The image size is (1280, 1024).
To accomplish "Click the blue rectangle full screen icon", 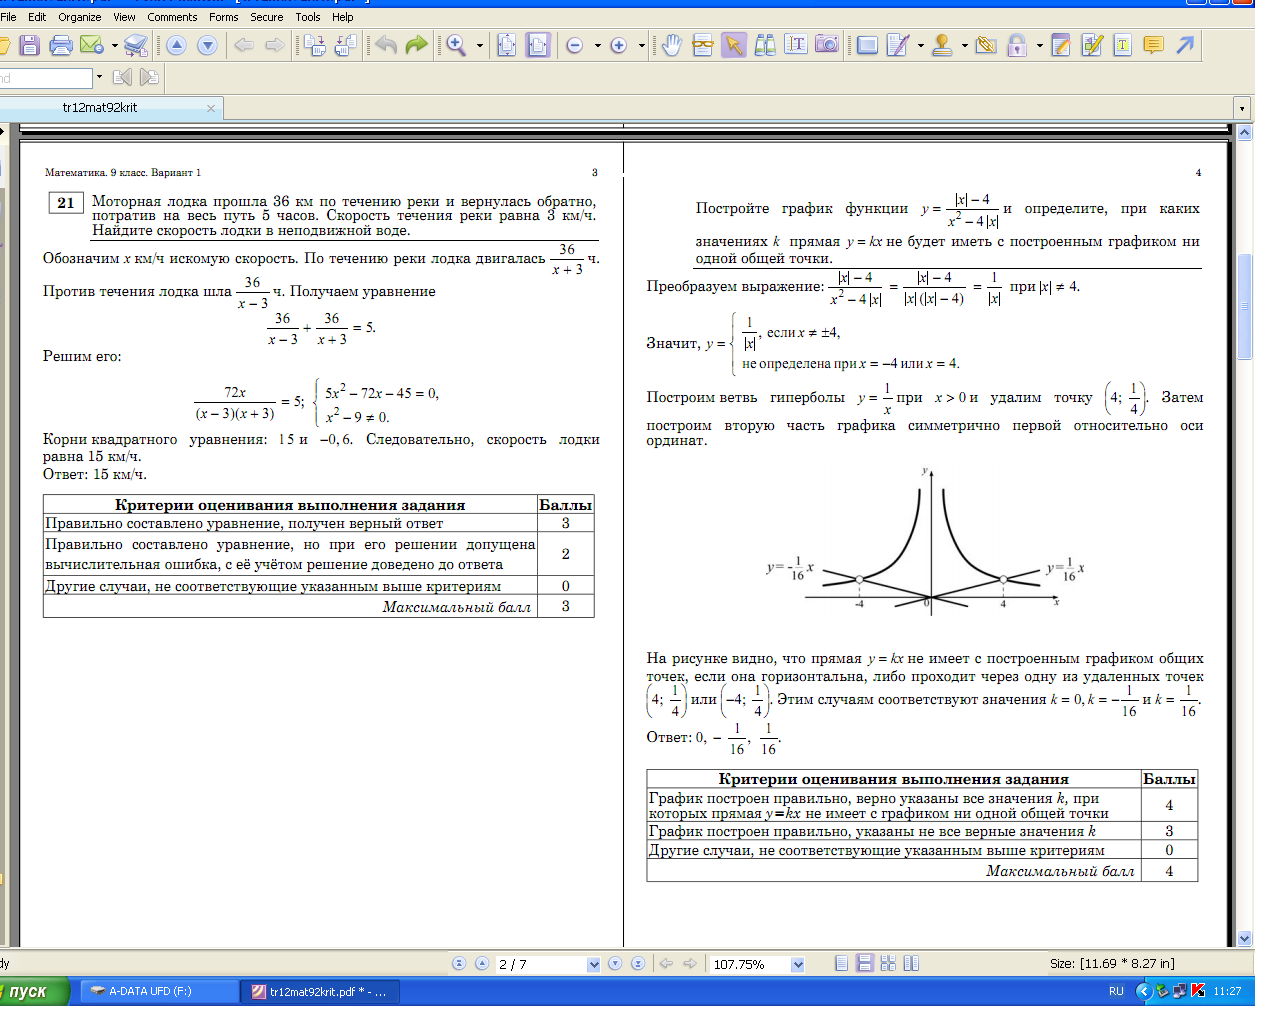I will coord(867,45).
